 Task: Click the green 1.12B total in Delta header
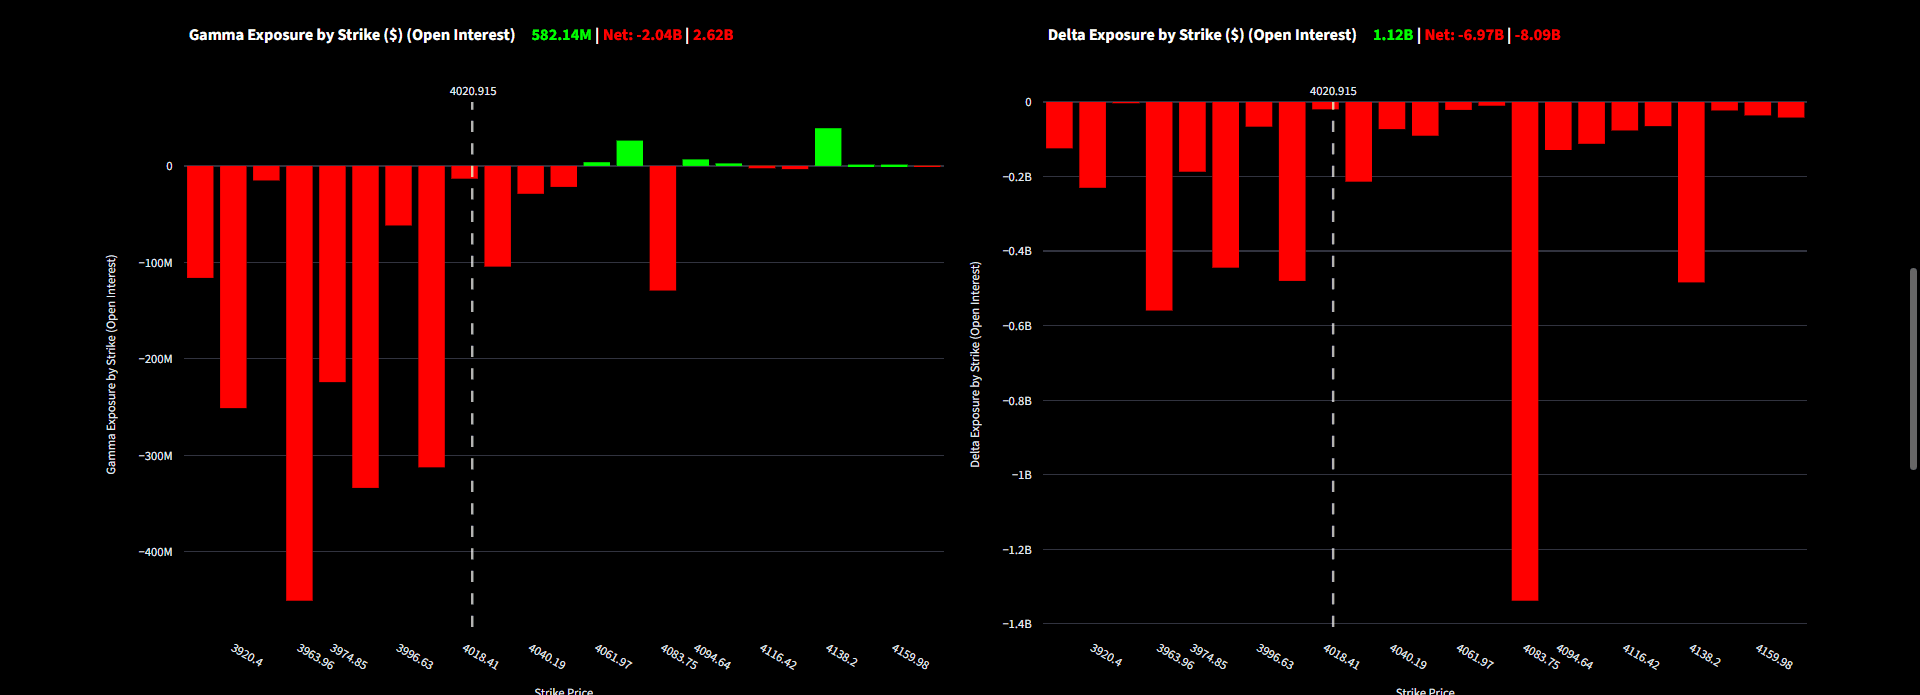[1393, 35]
